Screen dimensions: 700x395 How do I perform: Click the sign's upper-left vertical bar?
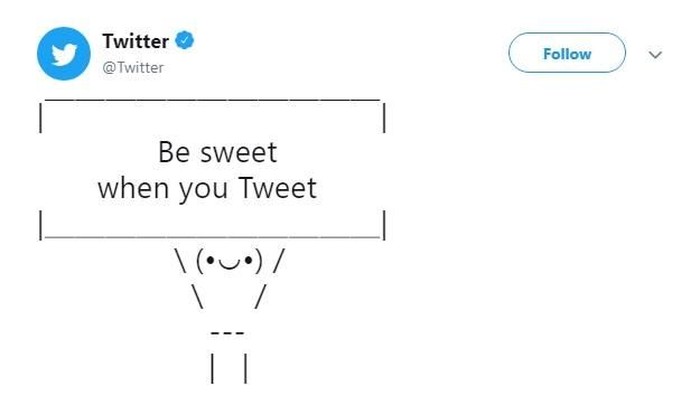[41, 118]
